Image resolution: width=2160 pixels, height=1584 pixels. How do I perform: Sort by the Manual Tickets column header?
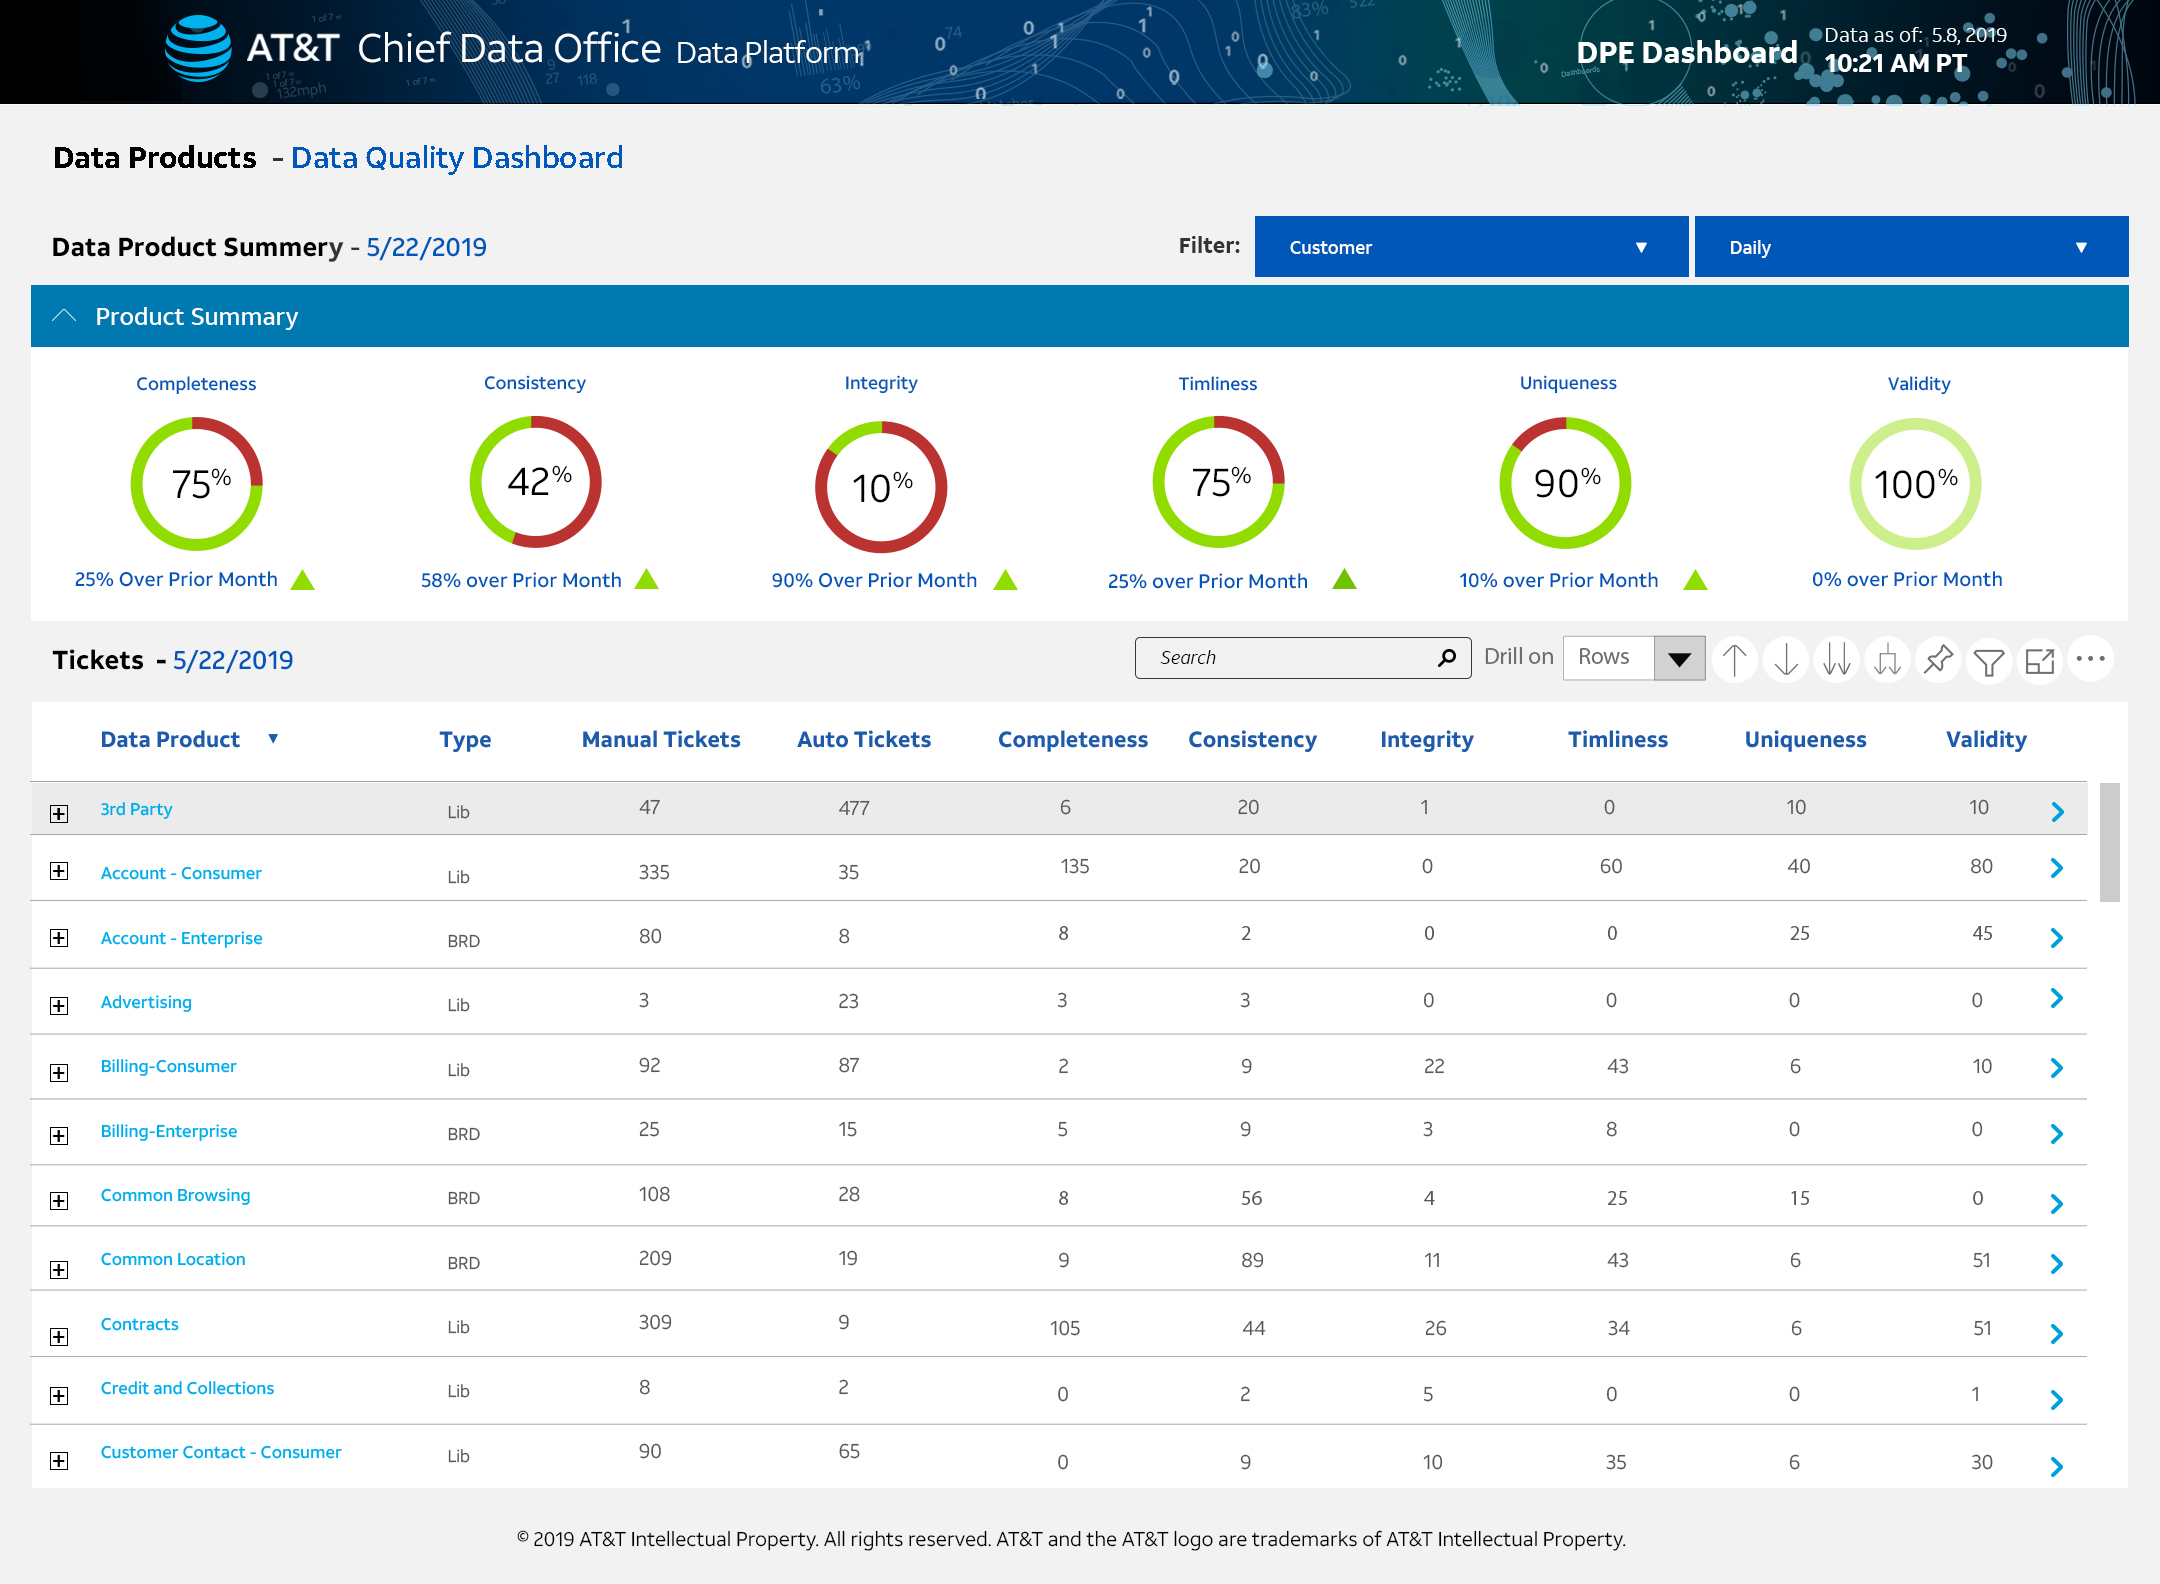click(x=661, y=740)
